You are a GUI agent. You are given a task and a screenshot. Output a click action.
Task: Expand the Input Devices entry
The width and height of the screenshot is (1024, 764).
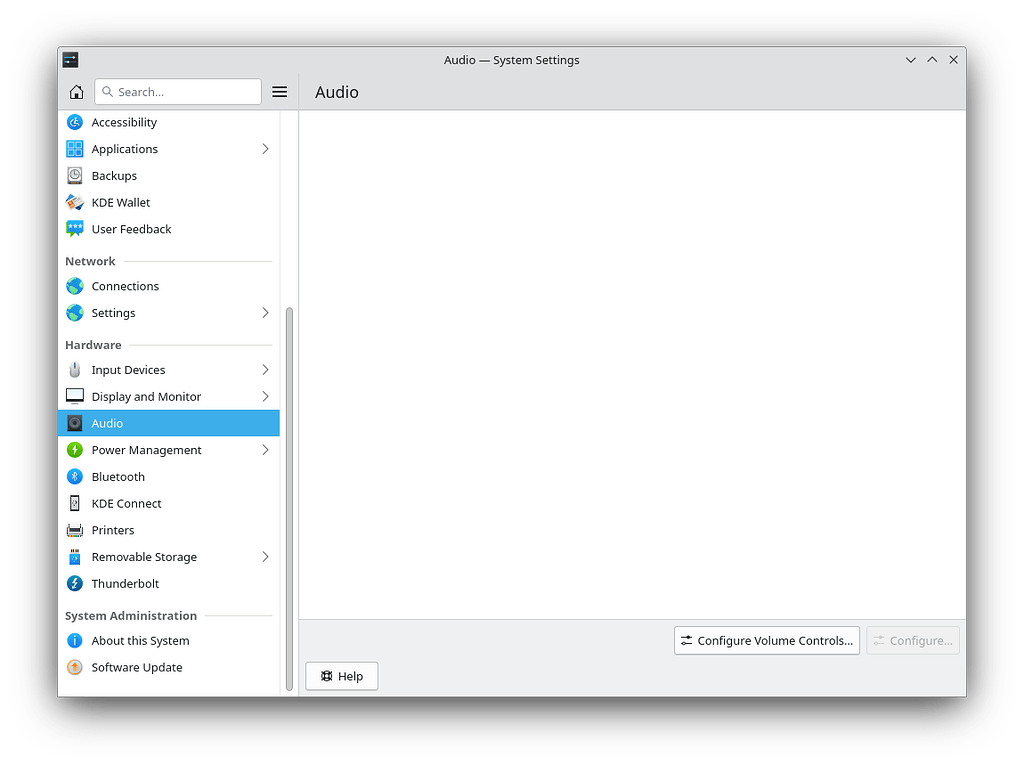[265, 369]
